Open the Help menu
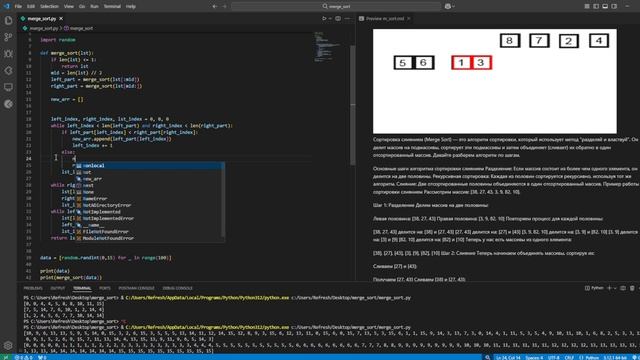The image size is (640, 360). [131, 6]
